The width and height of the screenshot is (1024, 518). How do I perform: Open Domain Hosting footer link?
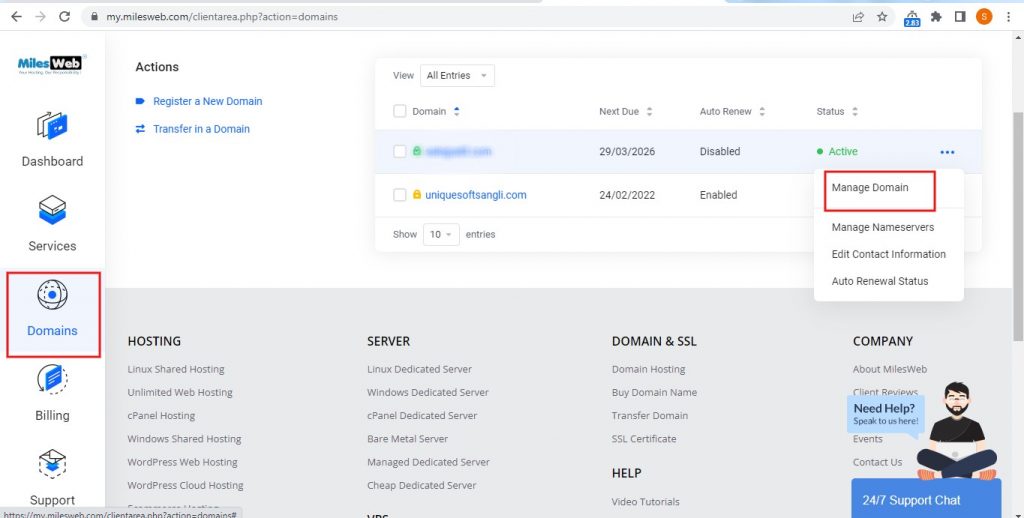(648, 369)
